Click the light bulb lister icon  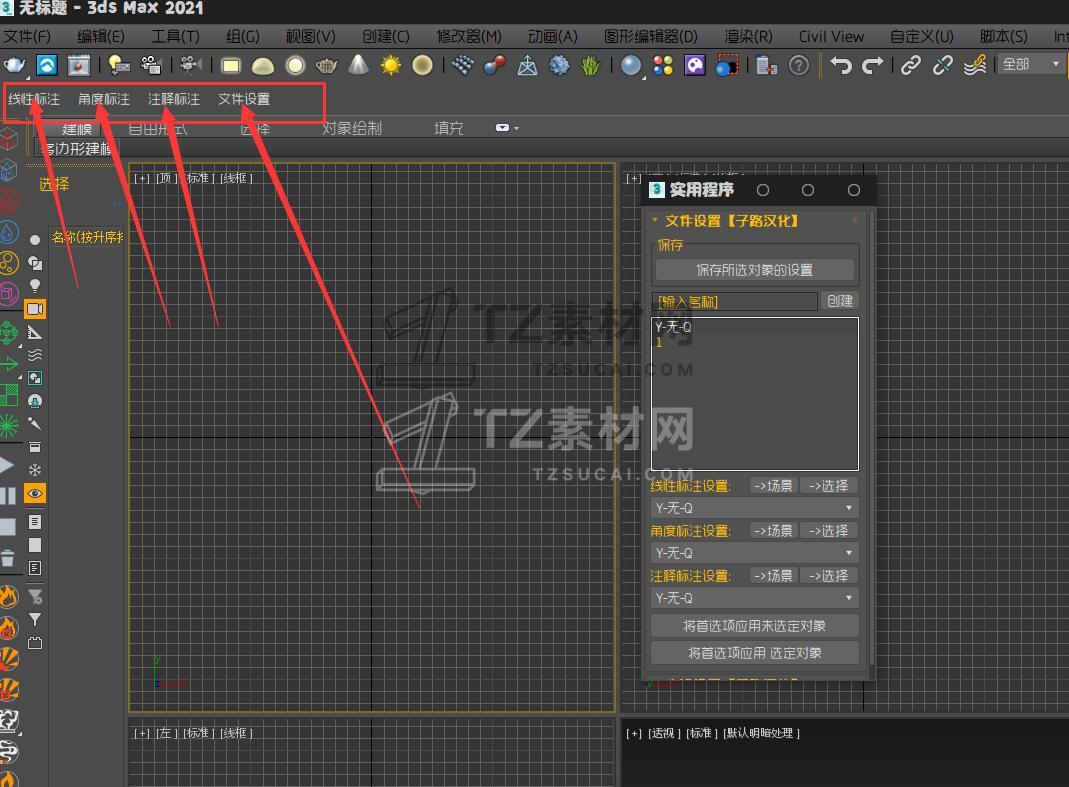point(119,65)
